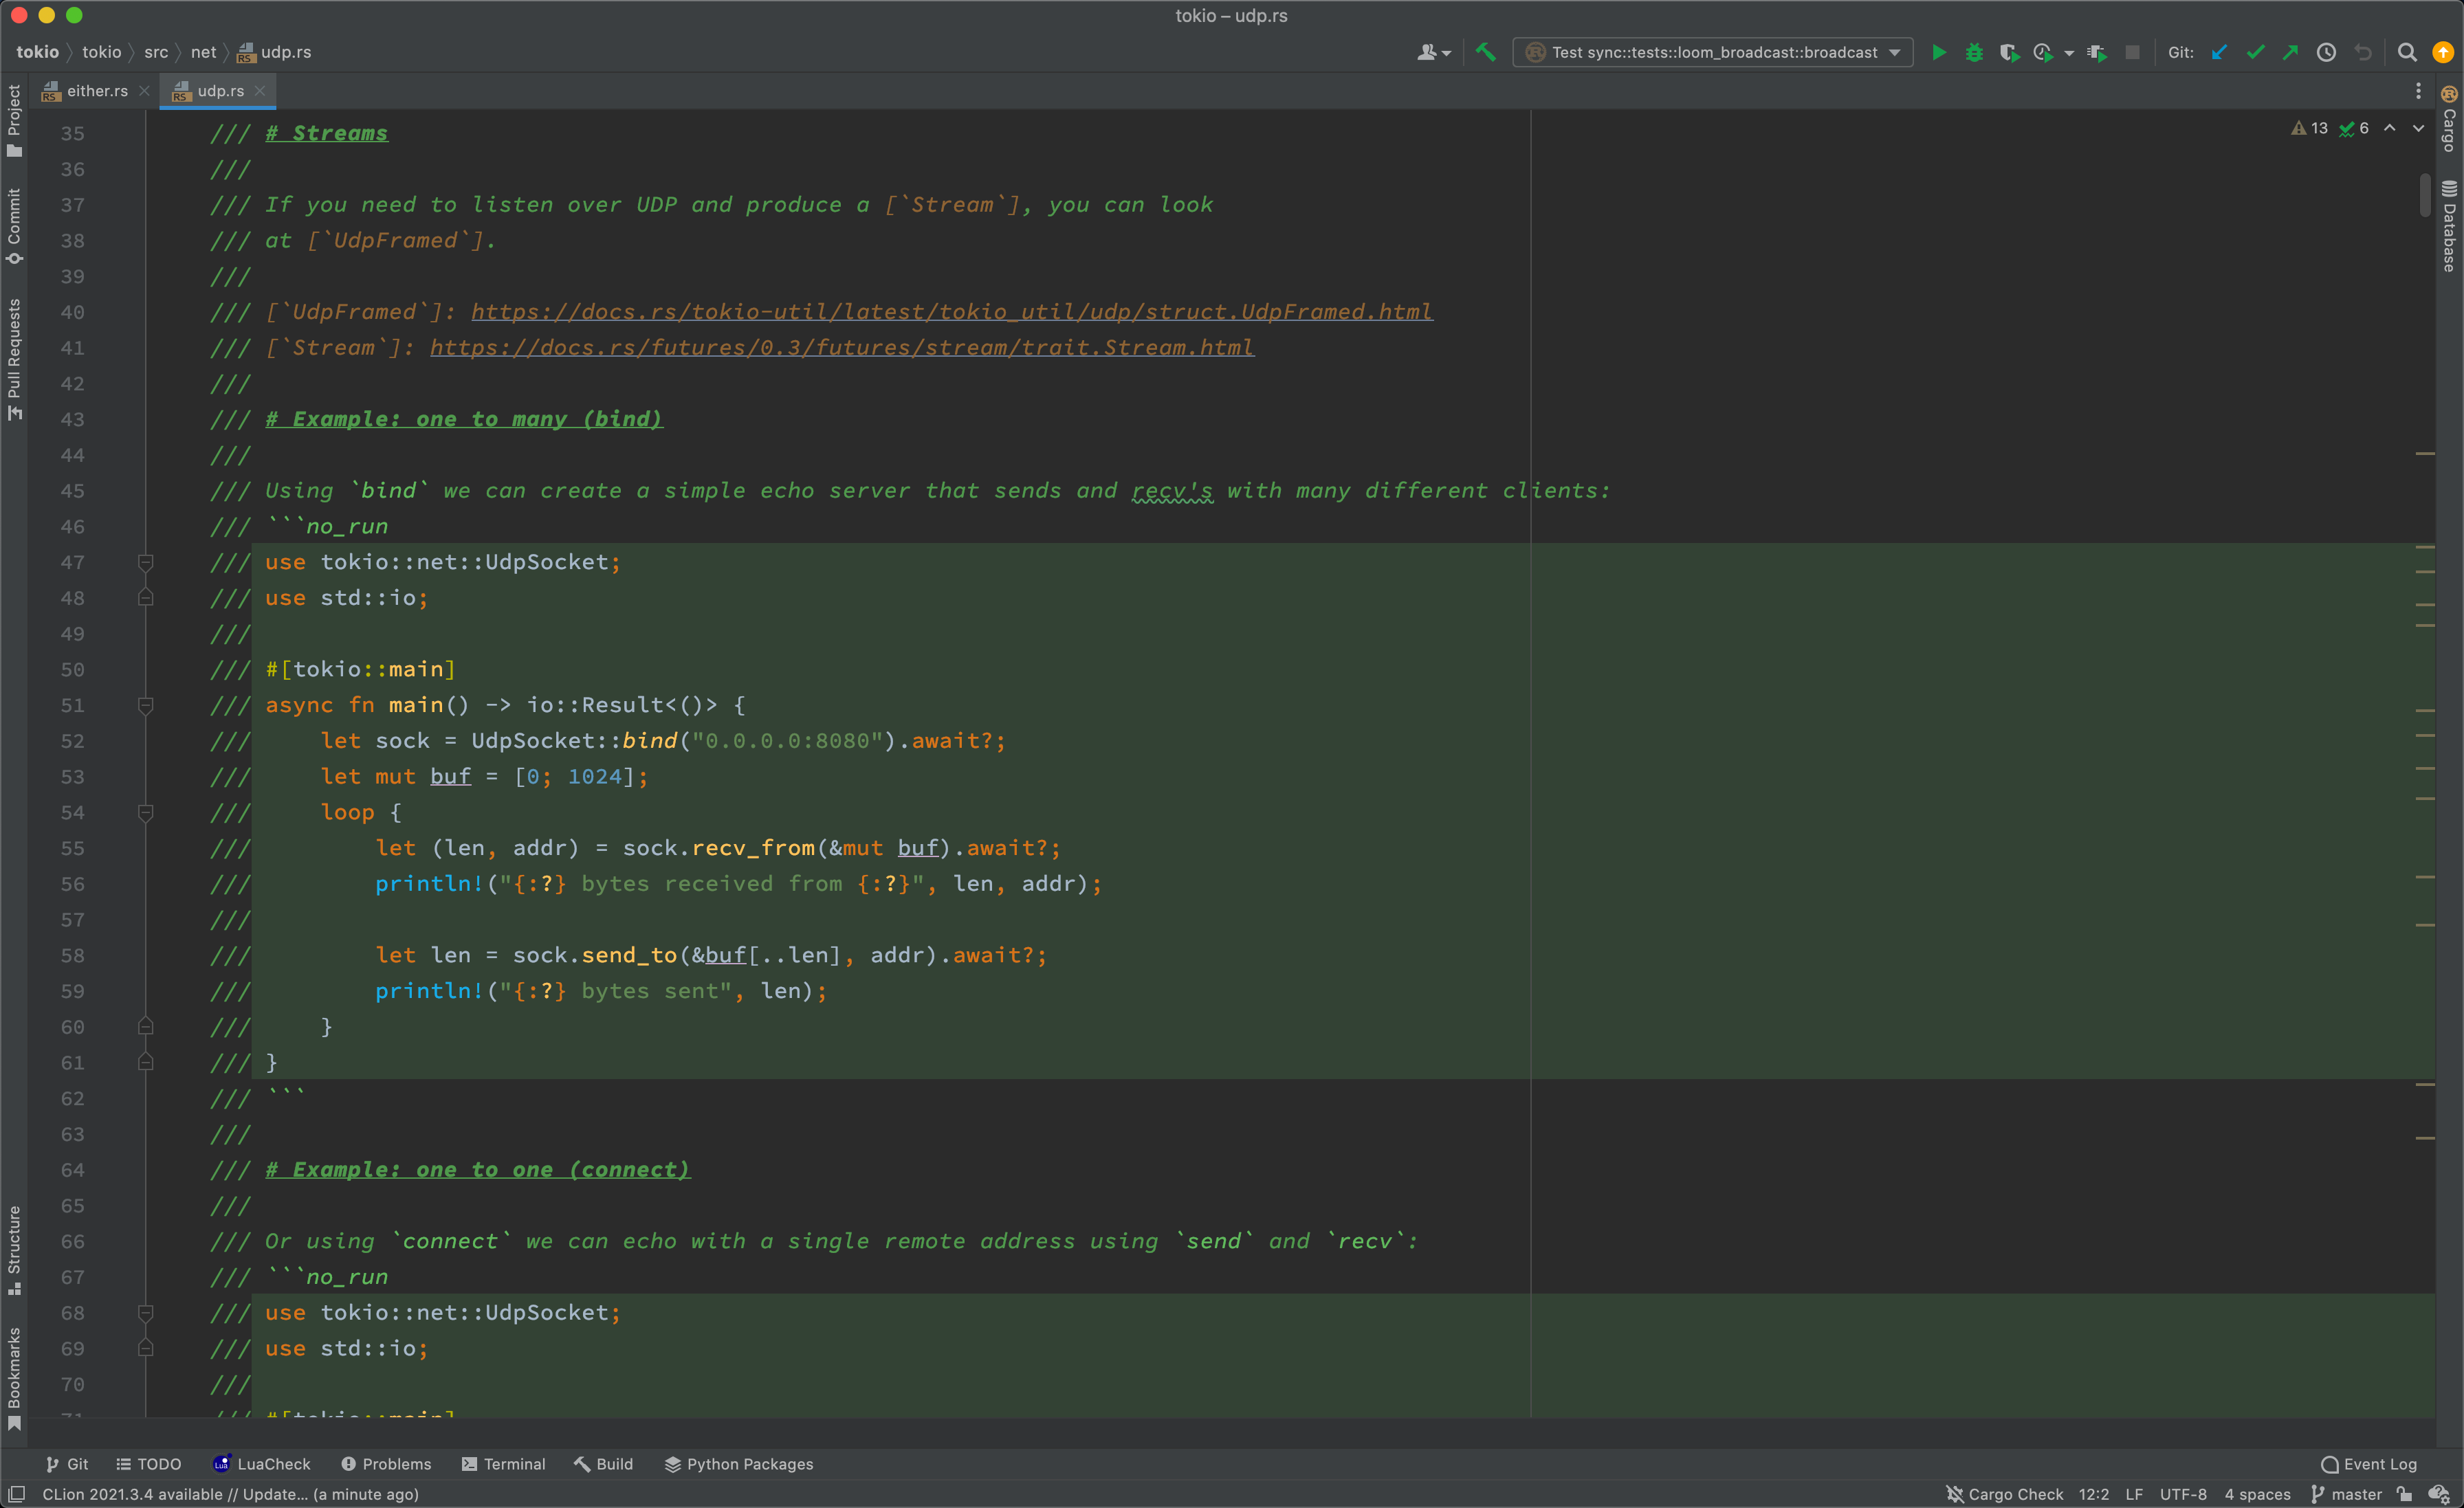Open the Build tool window
2464x1508 pixels.
coord(603,1463)
